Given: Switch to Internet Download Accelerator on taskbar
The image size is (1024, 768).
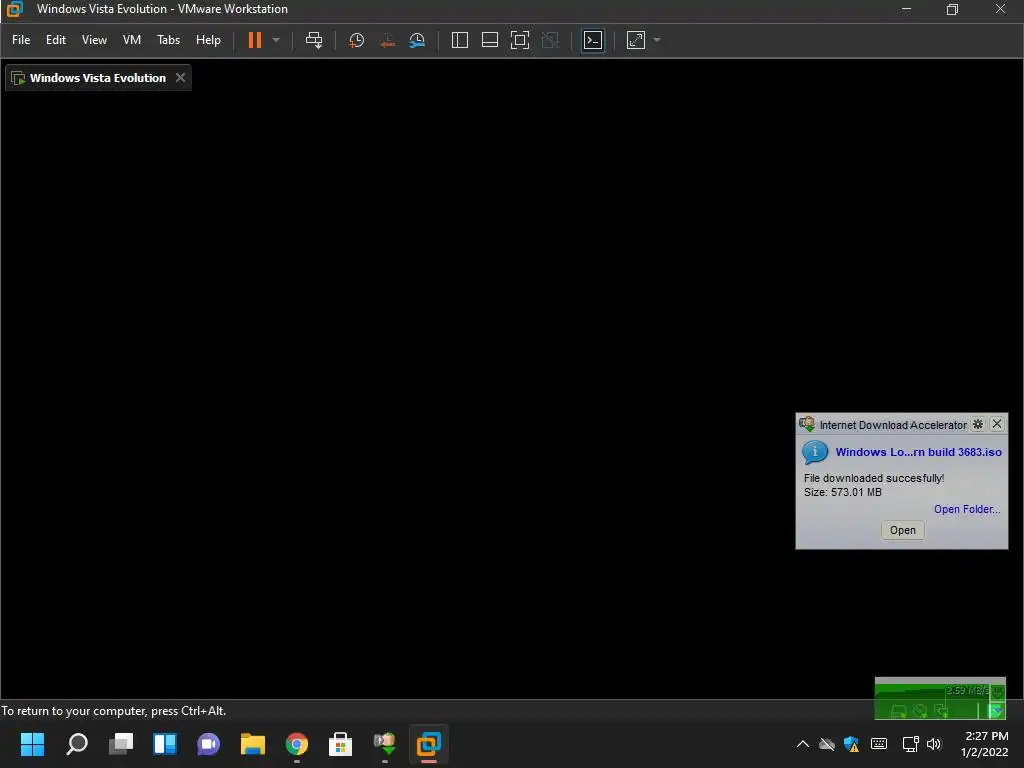Looking at the screenshot, I should [x=385, y=744].
